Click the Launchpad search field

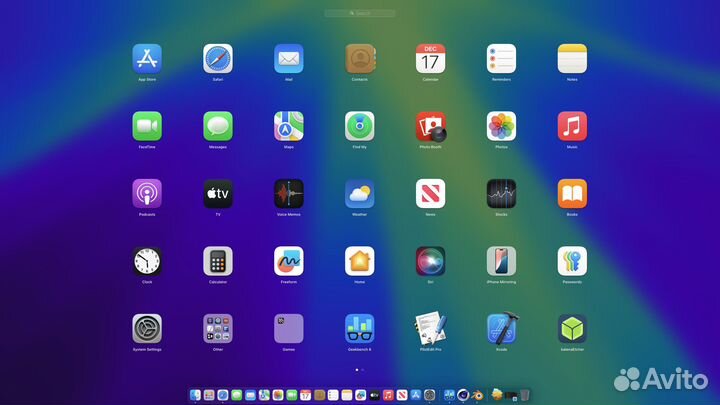360,13
